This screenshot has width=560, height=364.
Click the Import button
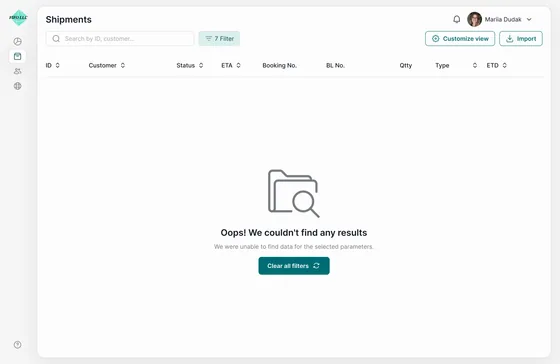pyautogui.click(x=521, y=39)
